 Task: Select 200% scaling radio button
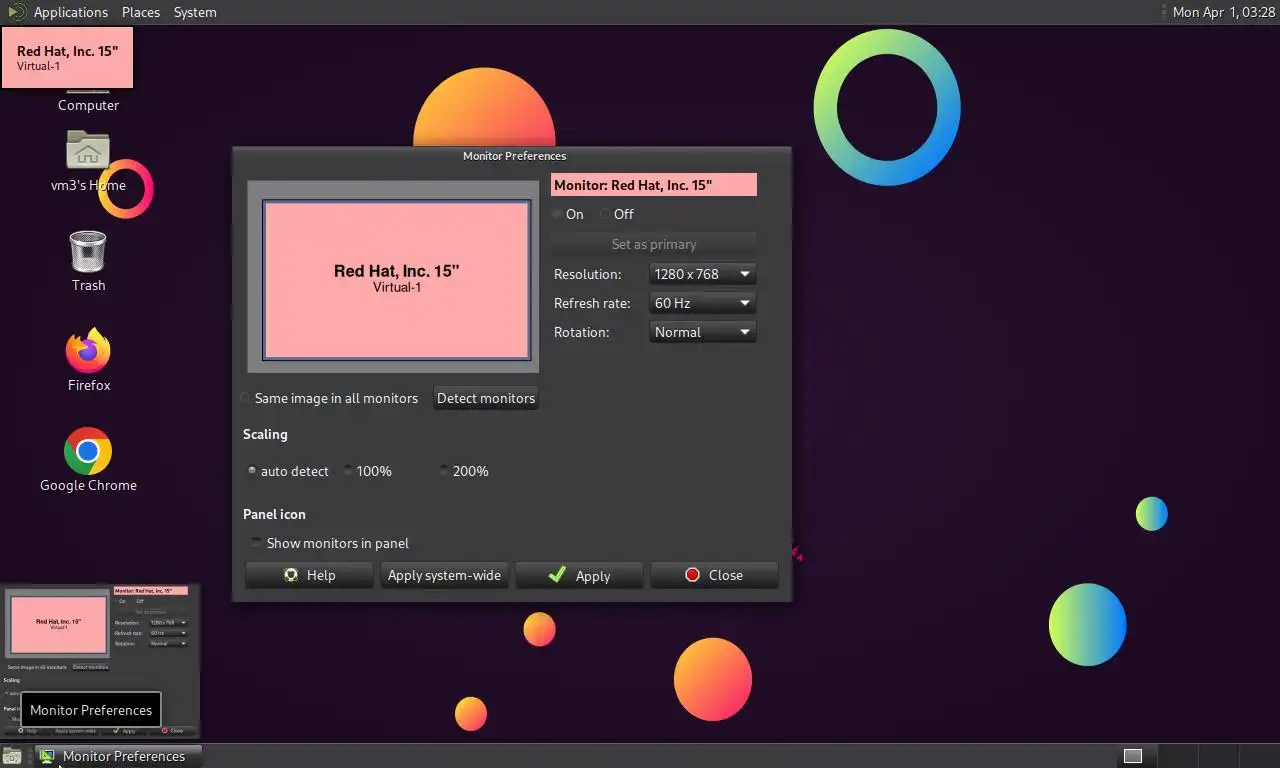point(464,471)
